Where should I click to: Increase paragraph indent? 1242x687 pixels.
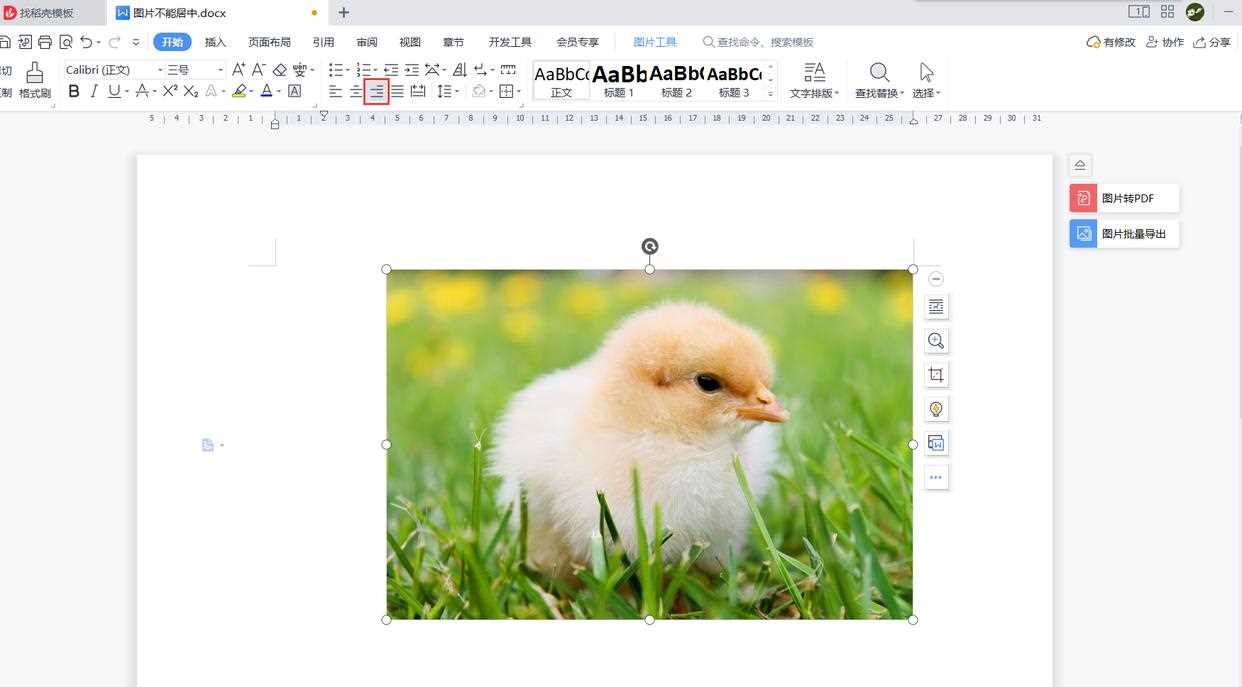click(411, 69)
